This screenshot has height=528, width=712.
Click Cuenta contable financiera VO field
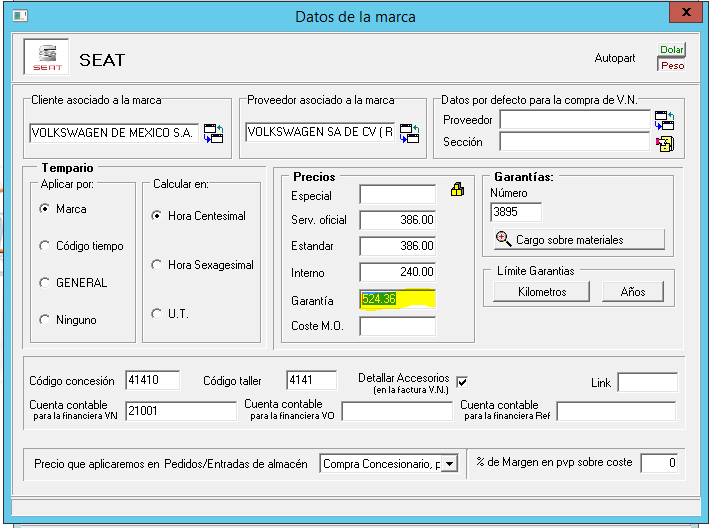(x=397, y=411)
